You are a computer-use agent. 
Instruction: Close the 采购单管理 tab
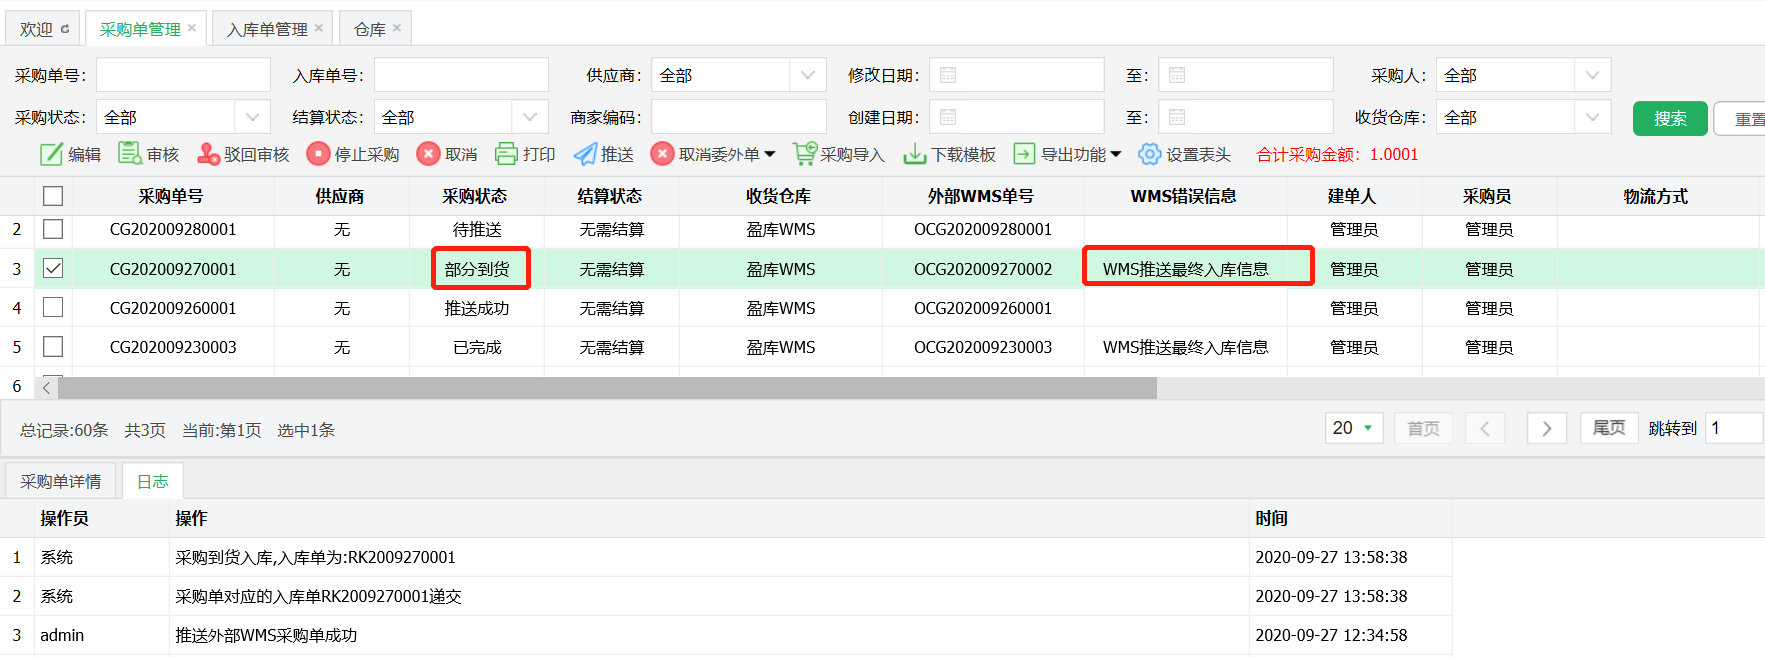(x=192, y=28)
